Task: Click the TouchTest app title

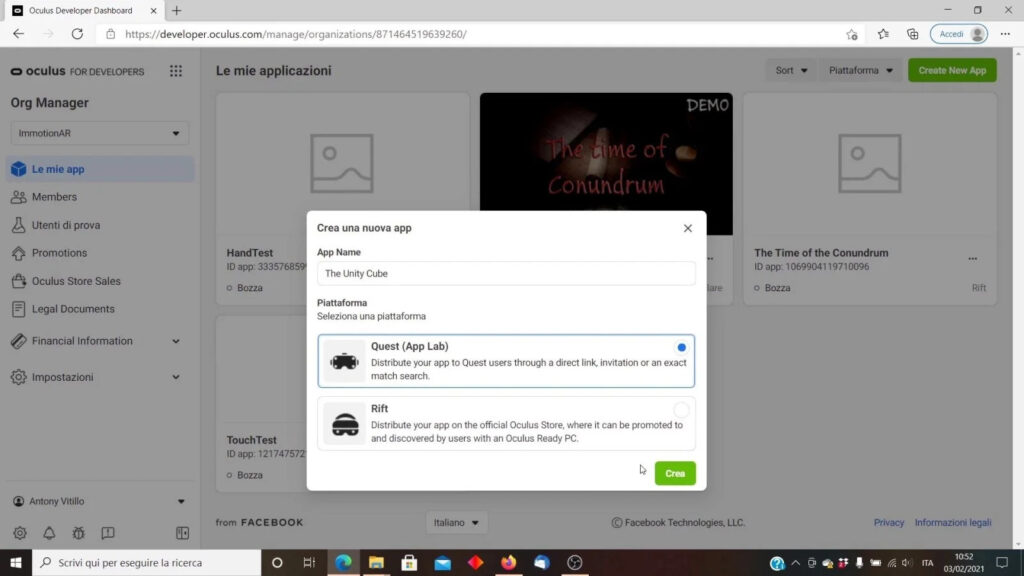Action: [x=251, y=440]
